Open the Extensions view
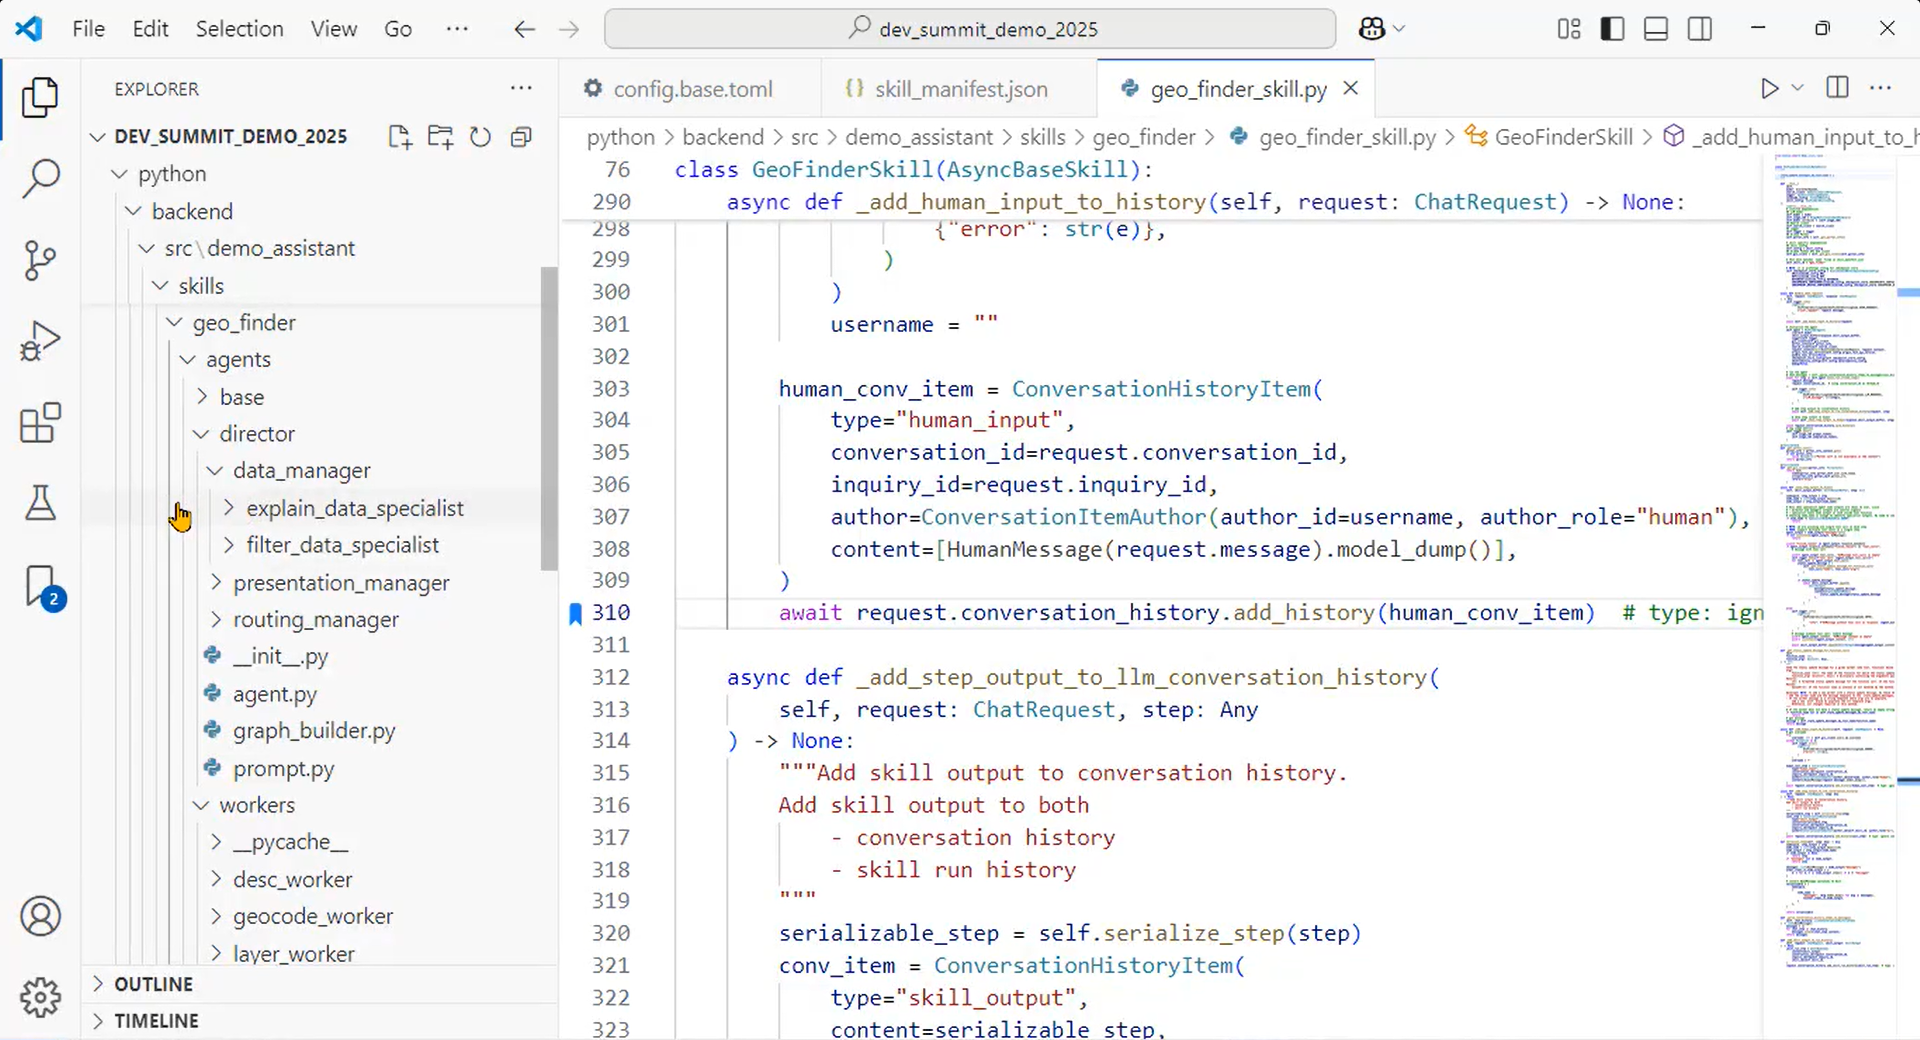 pos(40,423)
